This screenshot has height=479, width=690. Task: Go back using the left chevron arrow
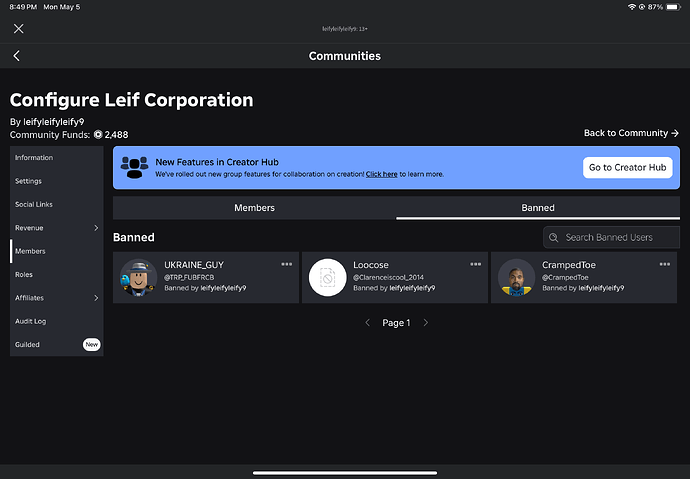[16, 56]
